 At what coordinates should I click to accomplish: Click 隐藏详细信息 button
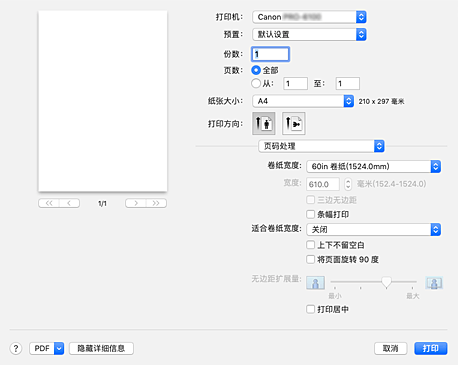pyautogui.click(x=101, y=348)
